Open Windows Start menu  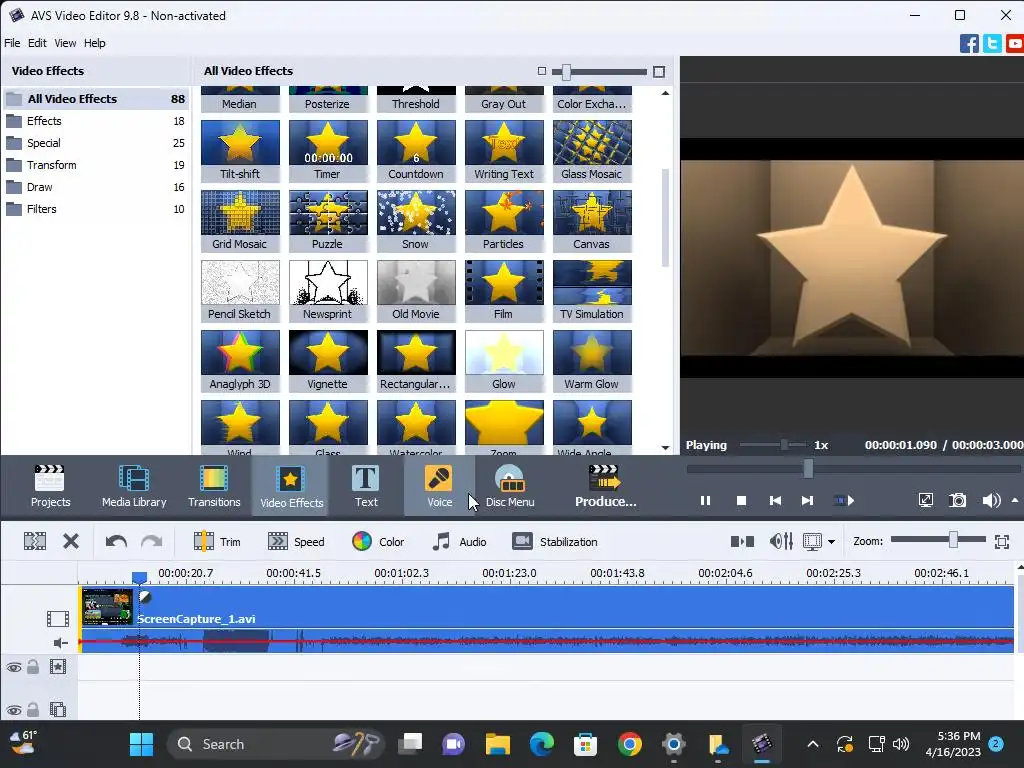(x=141, y=744)
